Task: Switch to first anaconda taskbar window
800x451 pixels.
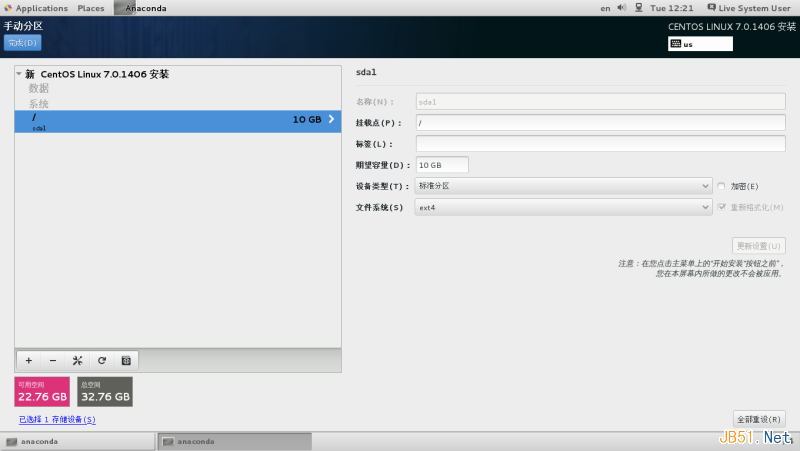Action: coord(78,442)
